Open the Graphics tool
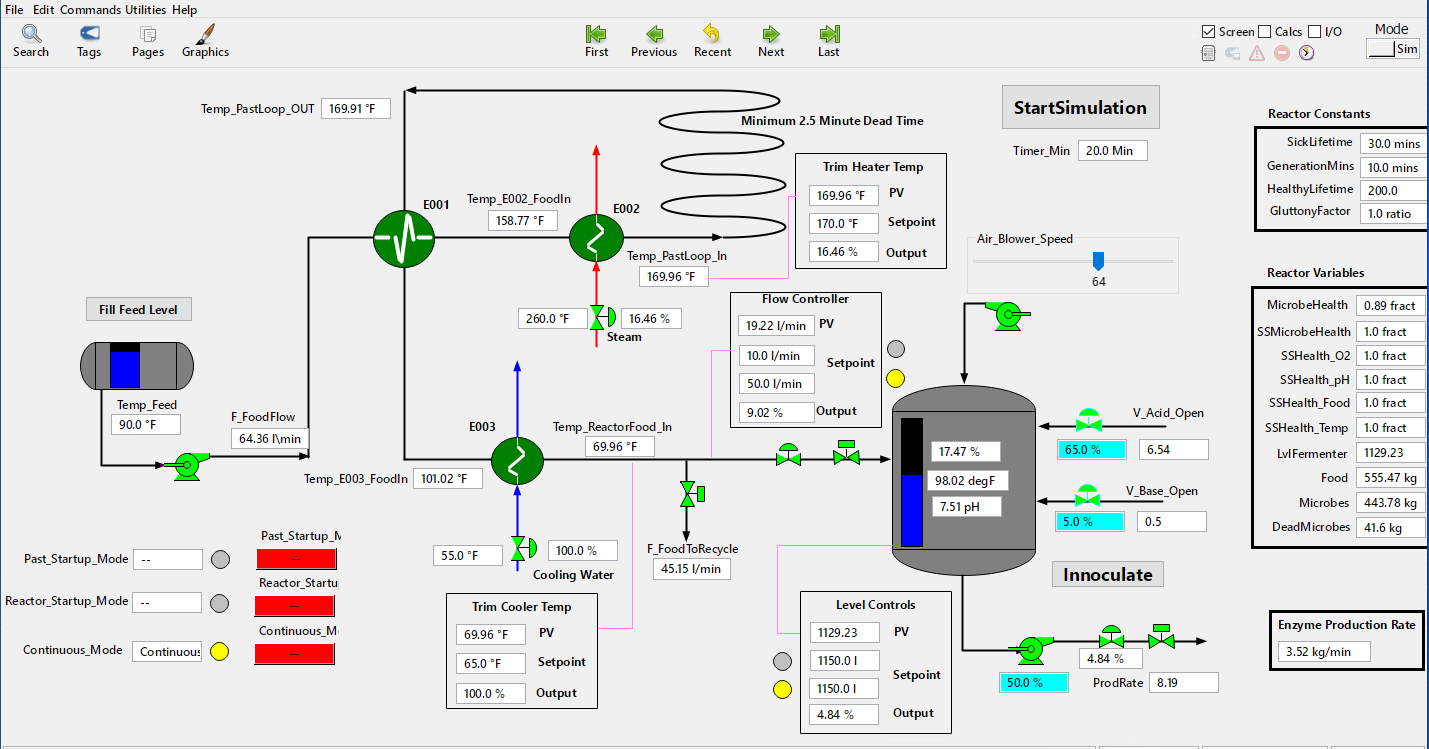 click(x=205, y=41)
